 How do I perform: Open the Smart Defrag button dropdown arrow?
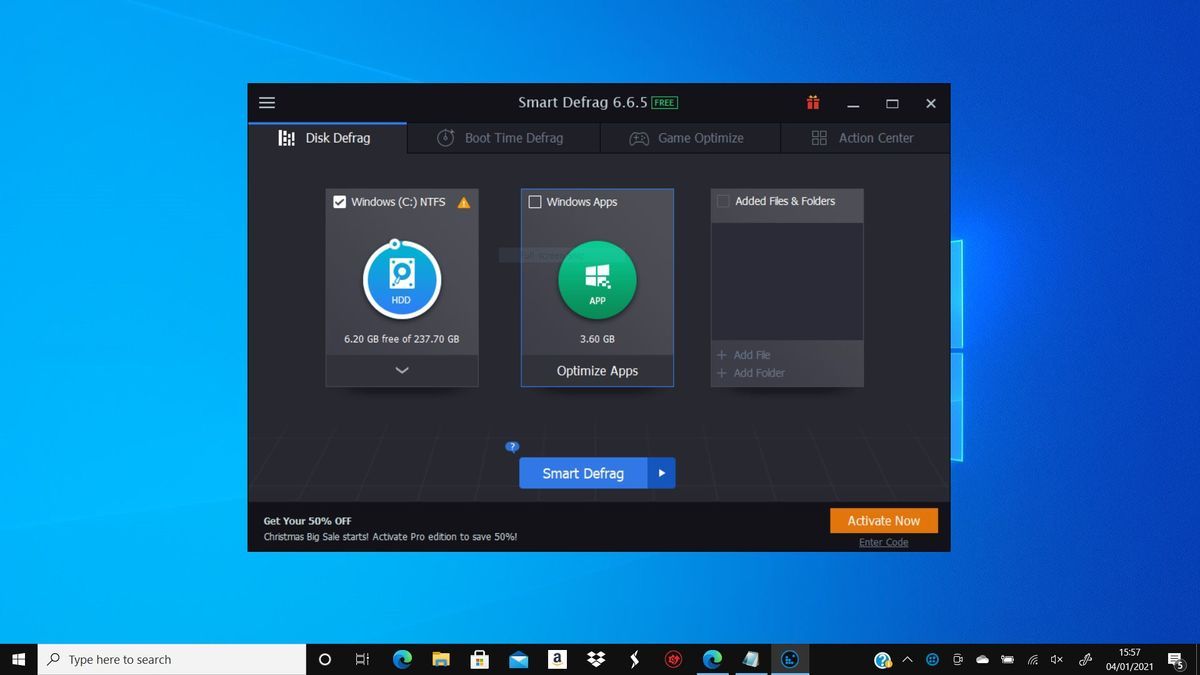click(x=661, y=473)
